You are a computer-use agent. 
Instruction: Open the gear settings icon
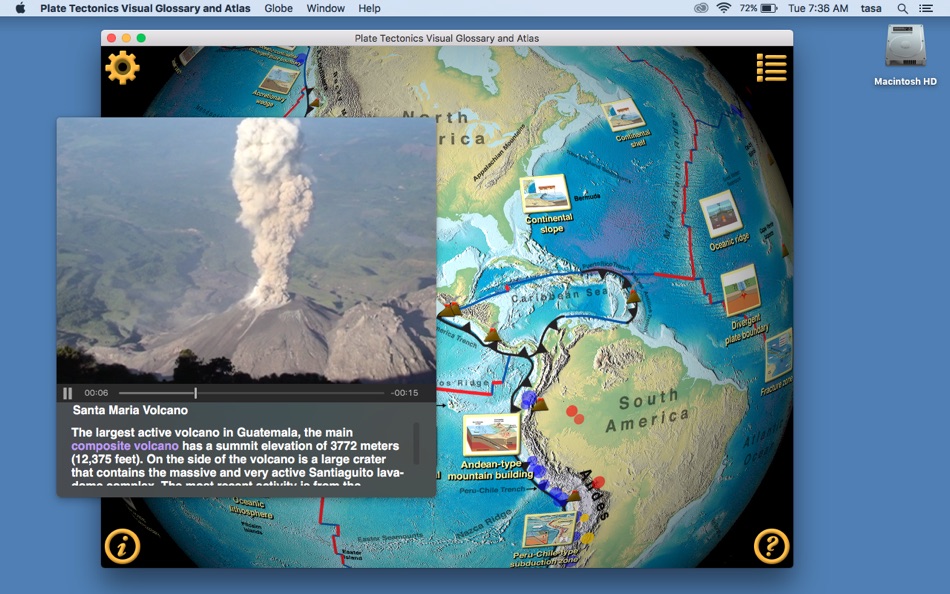pos(122,67)
